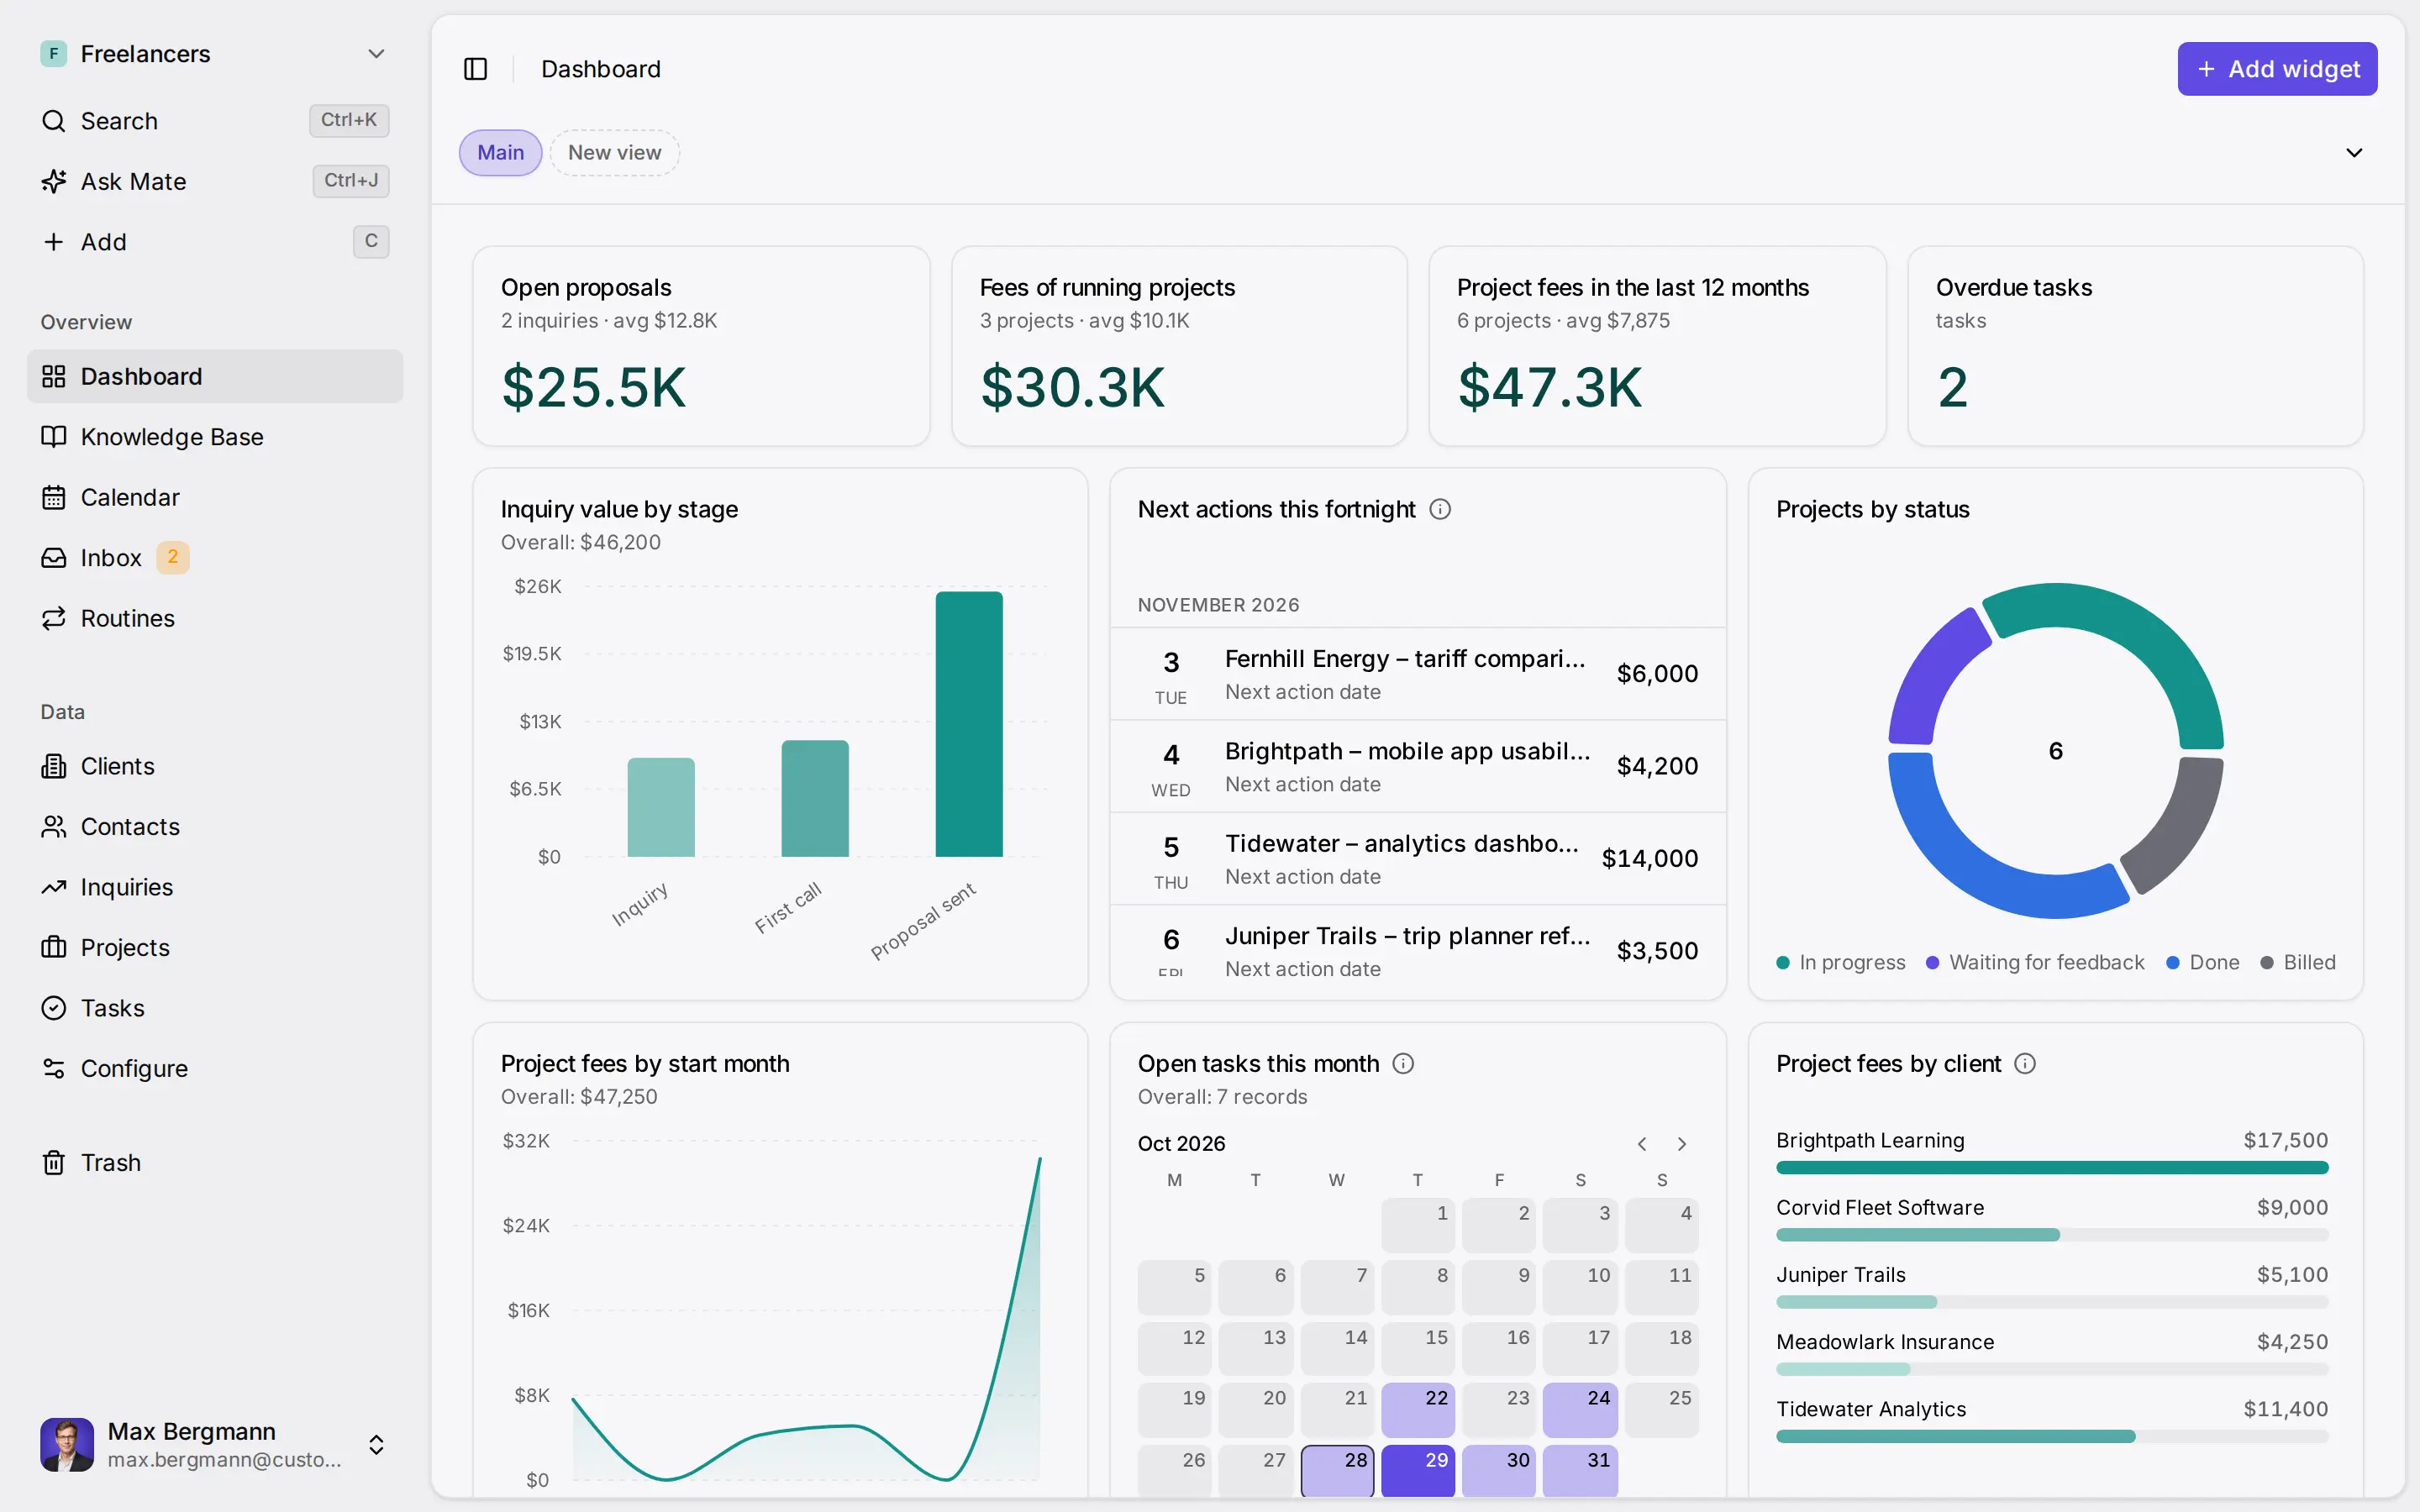Expand the views chevron below Add widget
The height and width of the screenshot is (1512, 2420).
click(2354, 153)
